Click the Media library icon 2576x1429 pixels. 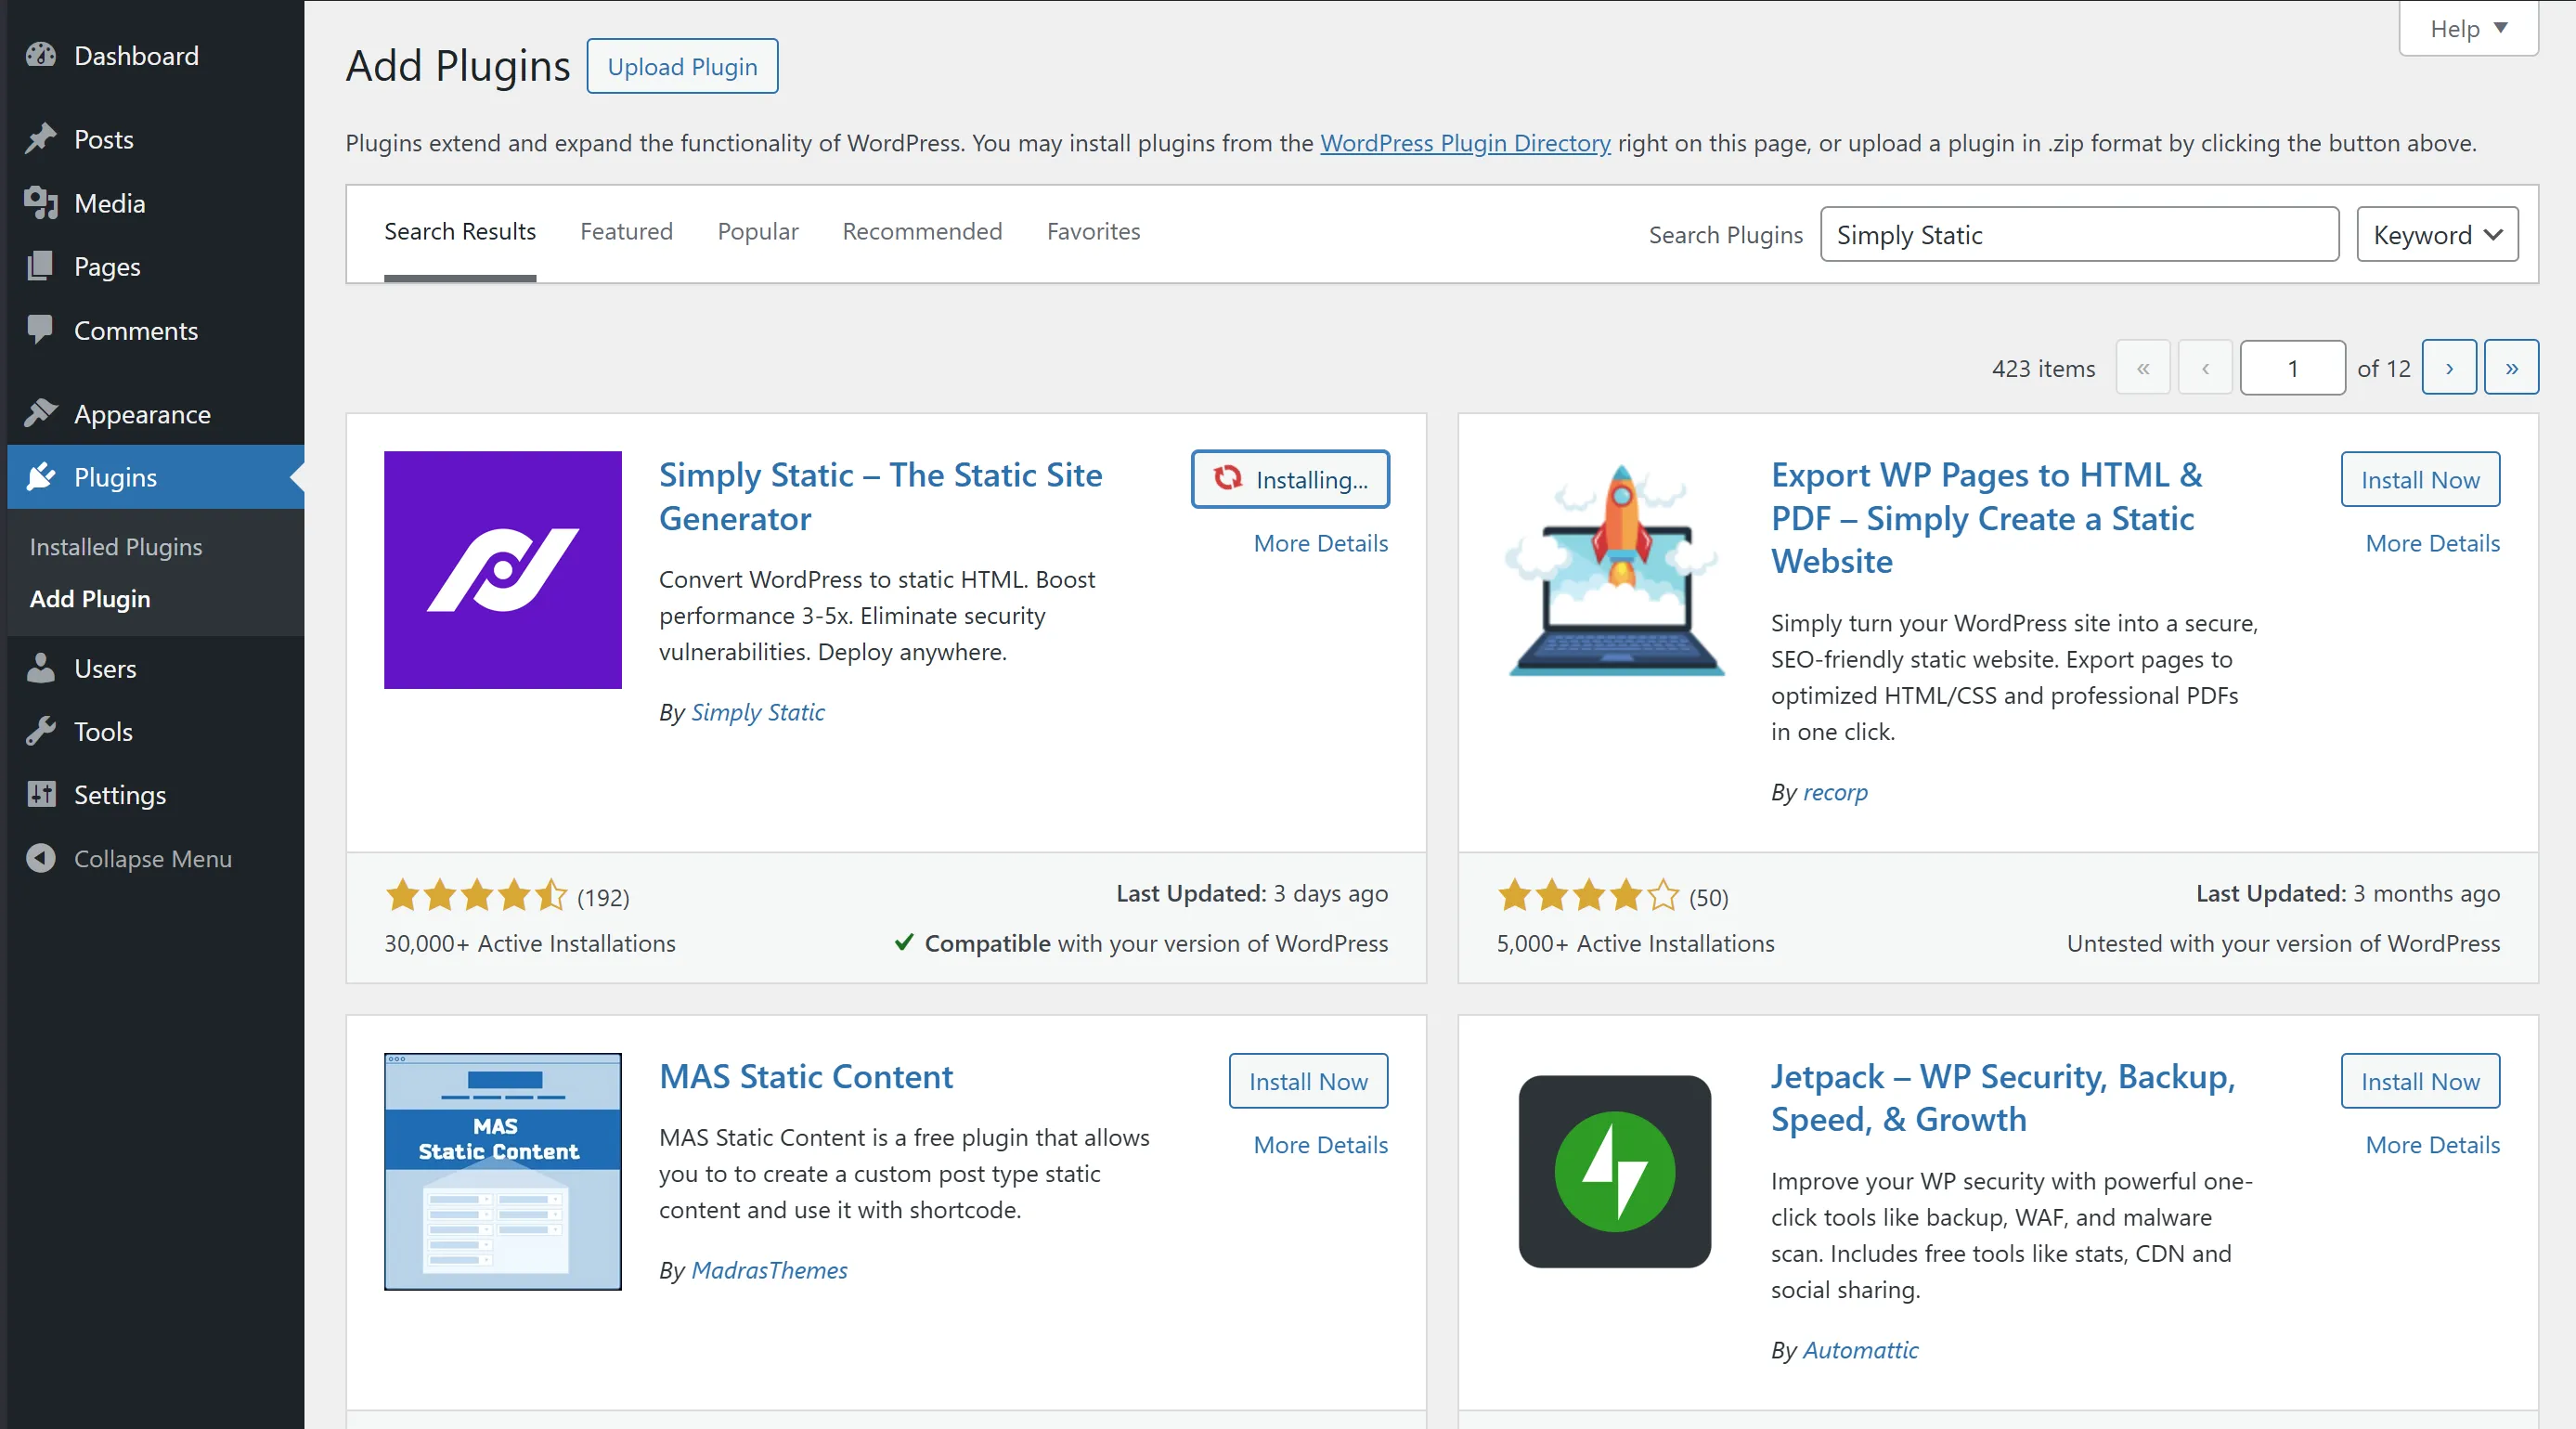coord(41,202)
